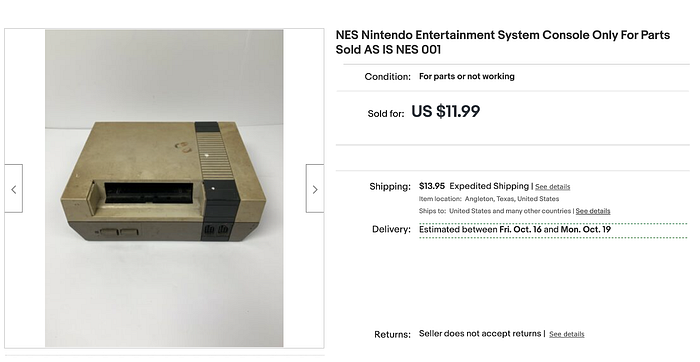Click Seller does not accept returns text

480,333
